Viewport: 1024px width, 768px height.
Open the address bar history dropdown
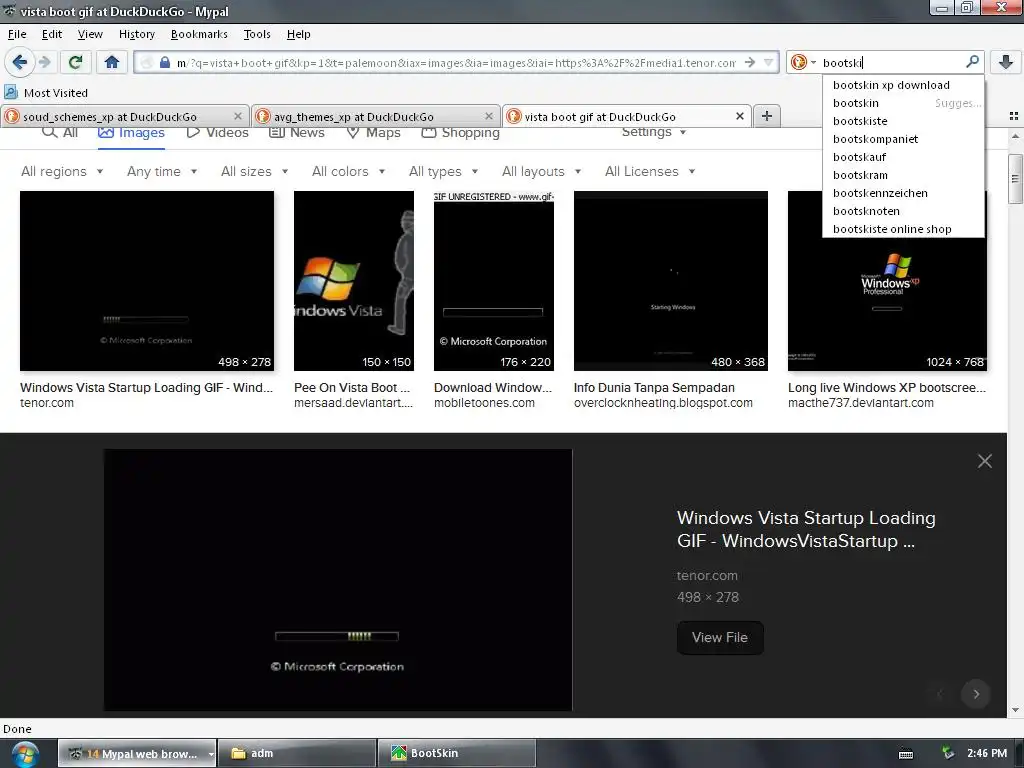tap(769, 63)
